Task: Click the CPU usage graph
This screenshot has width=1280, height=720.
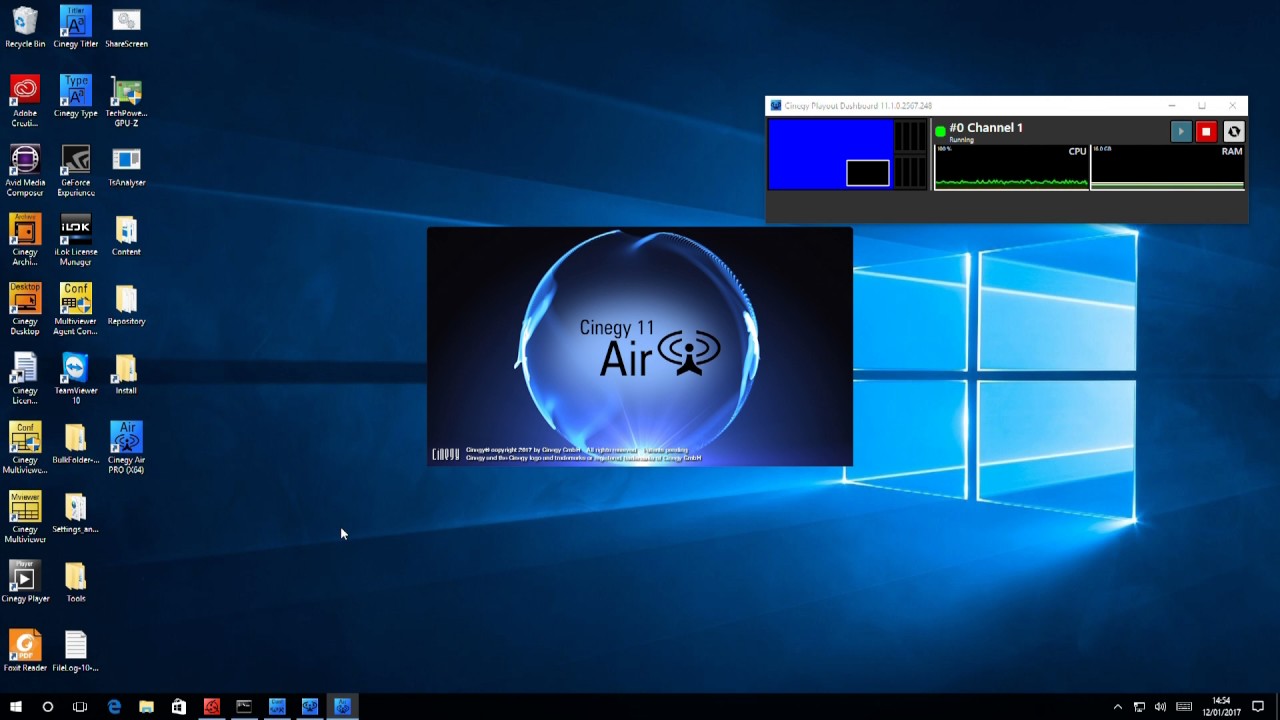Action: tap(1011, 167)
